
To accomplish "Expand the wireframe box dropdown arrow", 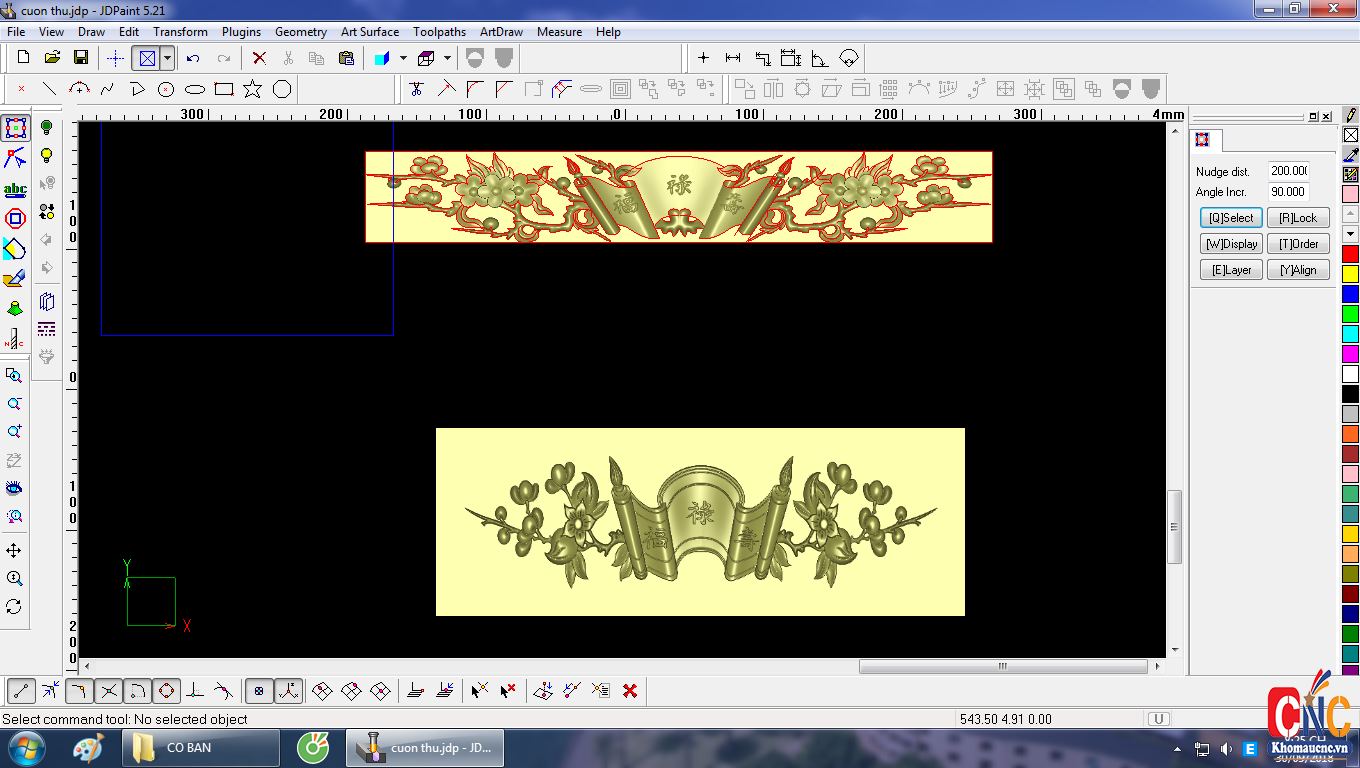I will tap(447, 58).
